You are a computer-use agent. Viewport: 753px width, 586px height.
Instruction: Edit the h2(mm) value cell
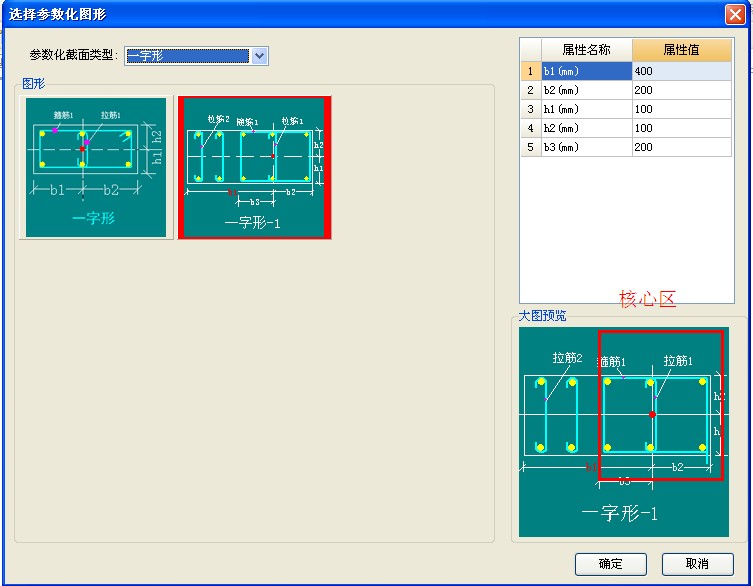[681, 128]
